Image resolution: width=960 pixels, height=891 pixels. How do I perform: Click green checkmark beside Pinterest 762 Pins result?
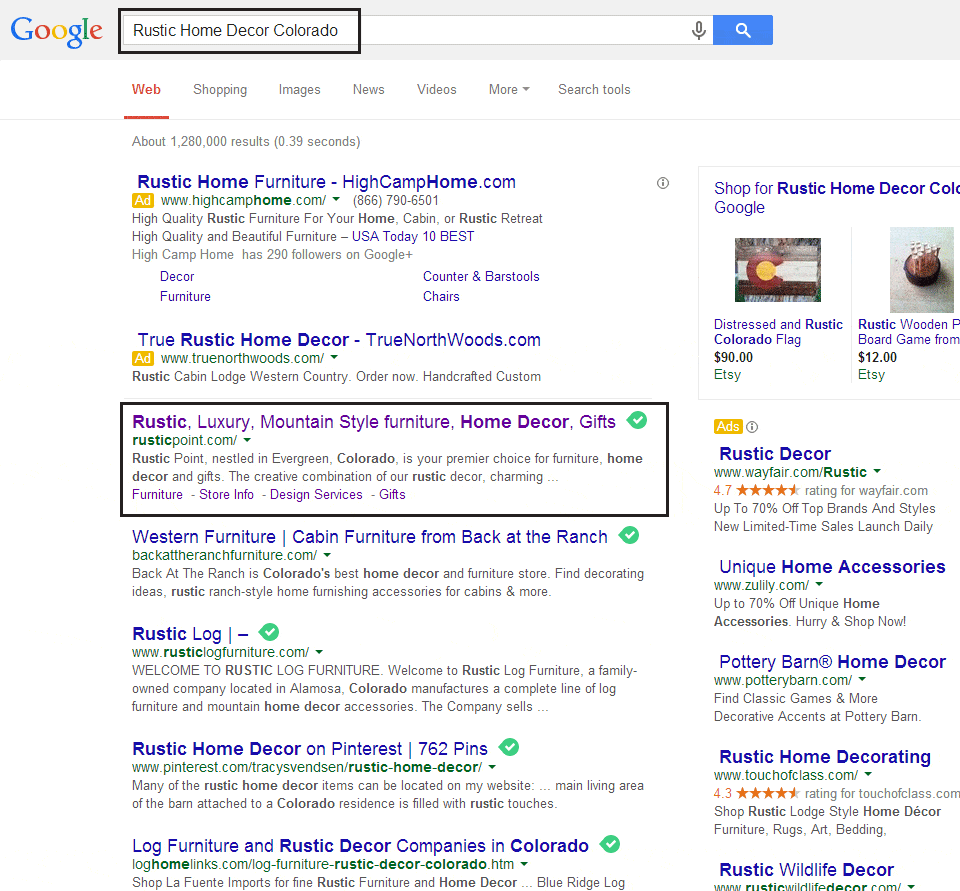tap(509, 747)
